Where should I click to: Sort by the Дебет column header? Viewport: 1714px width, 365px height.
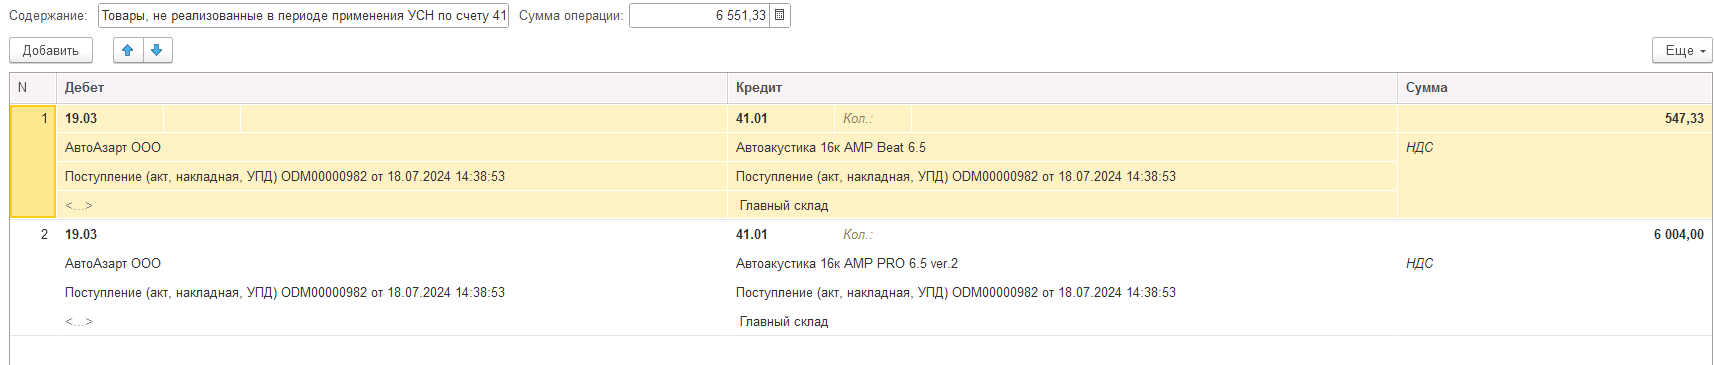pos(392,88)
